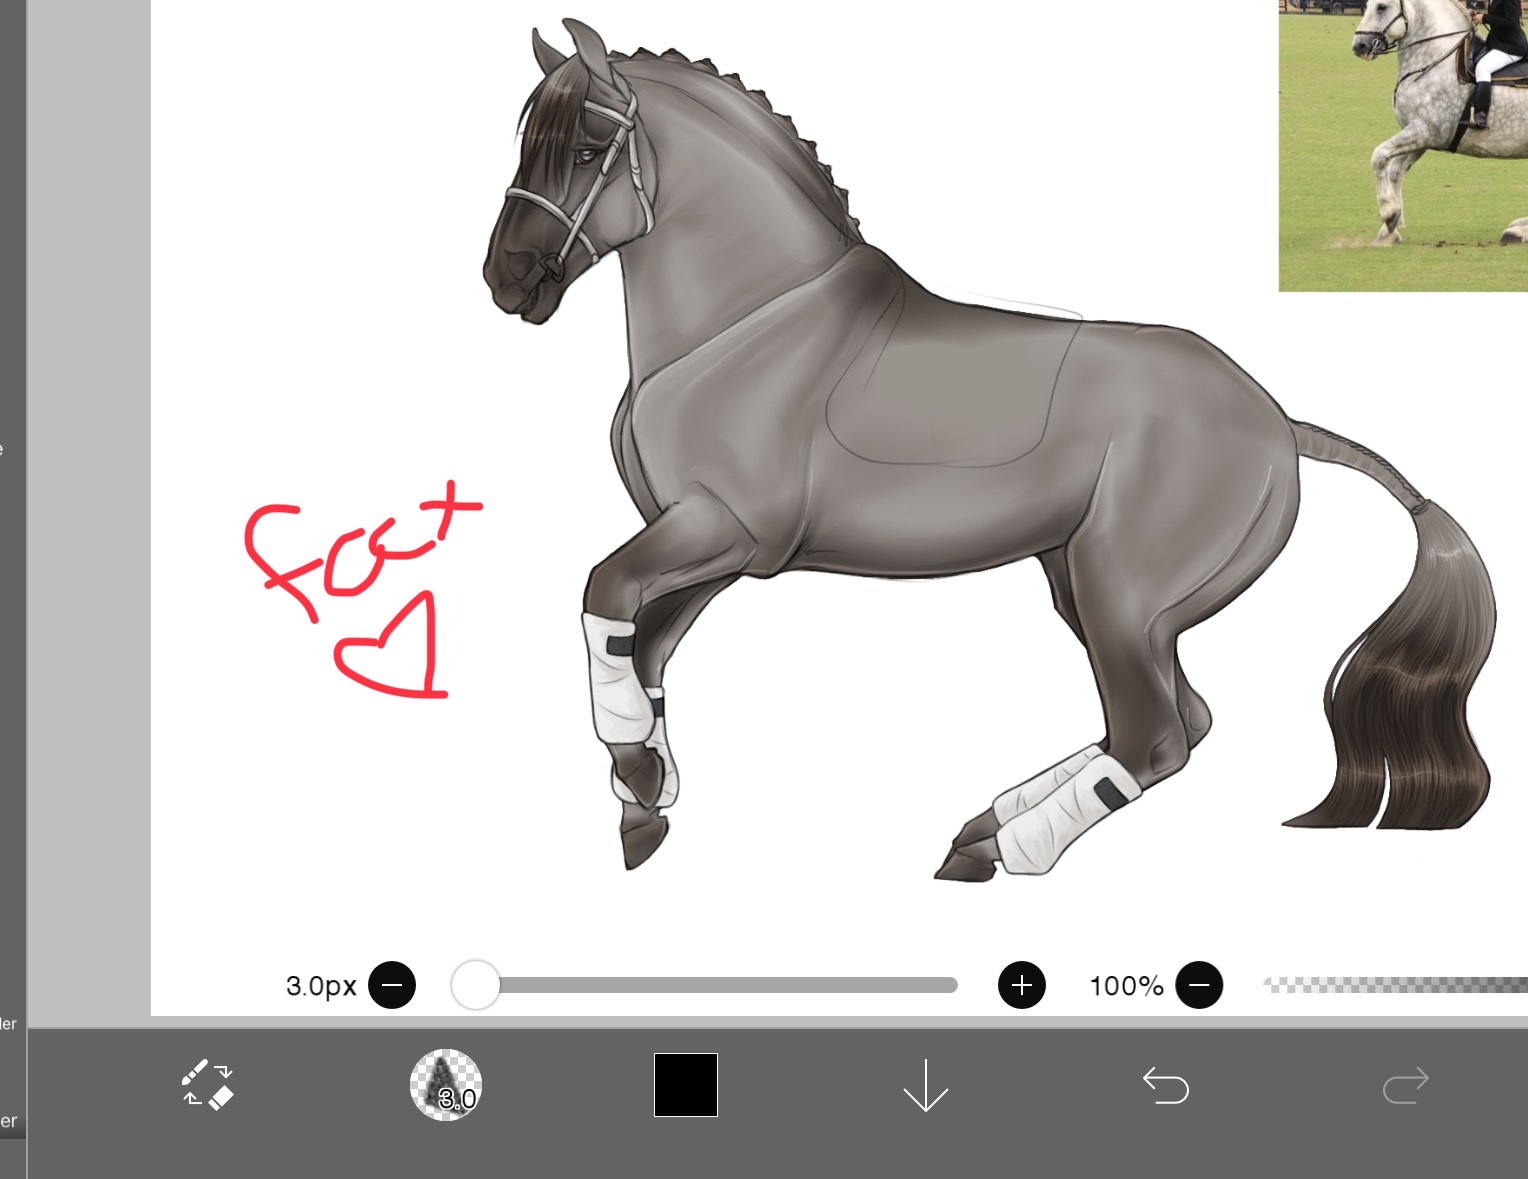Screen dimensions: 1528x1179
Task: Tap the red heart doodle on canvas
Action: point(392,650)
